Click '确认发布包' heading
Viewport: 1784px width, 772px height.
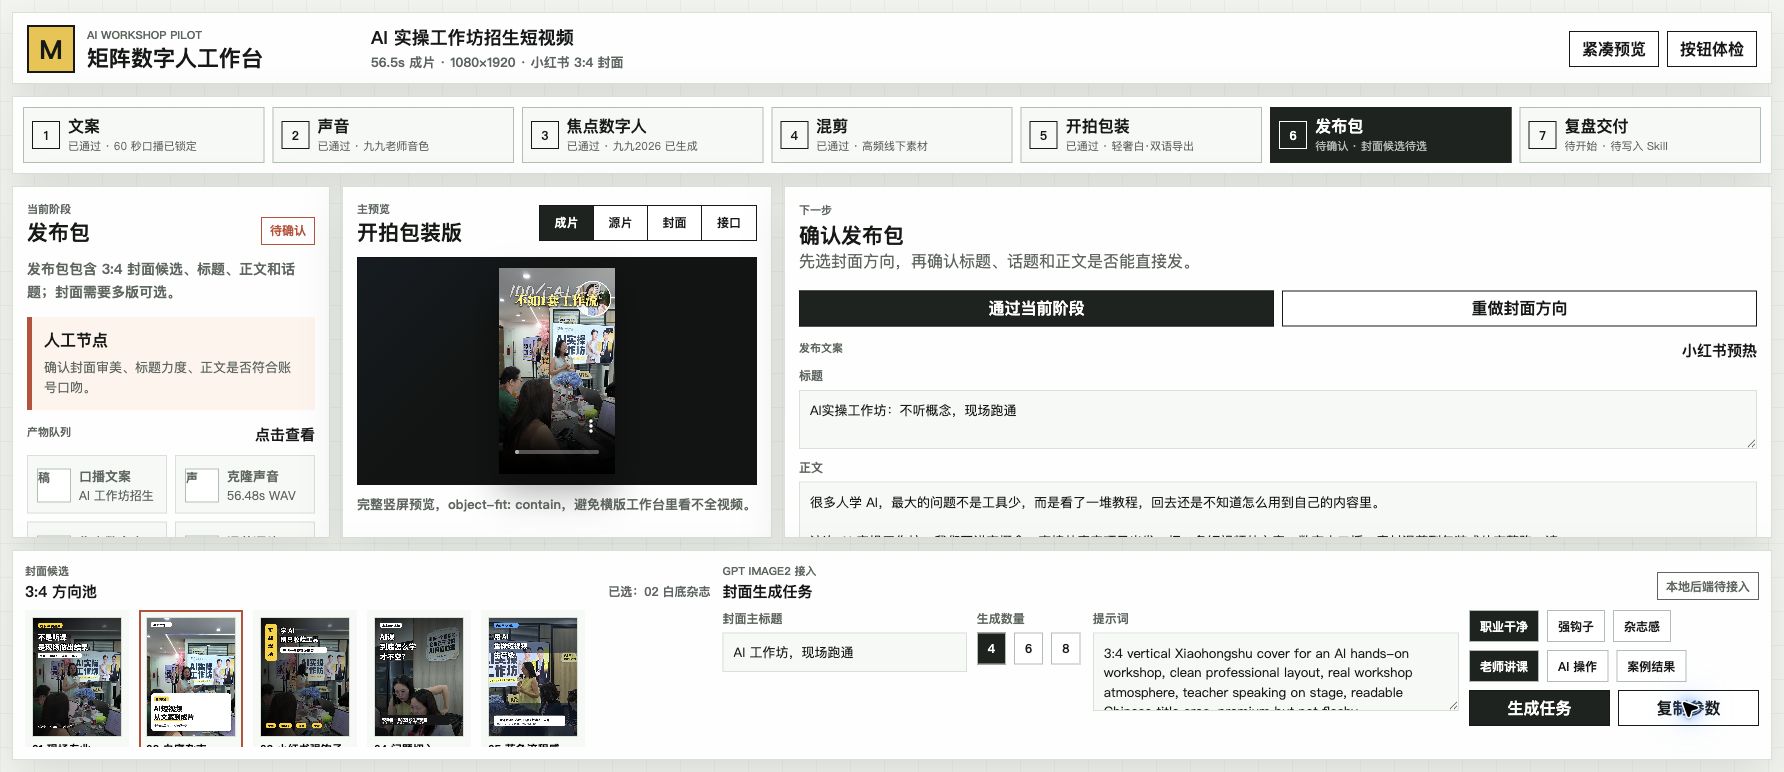coord(851,236)
